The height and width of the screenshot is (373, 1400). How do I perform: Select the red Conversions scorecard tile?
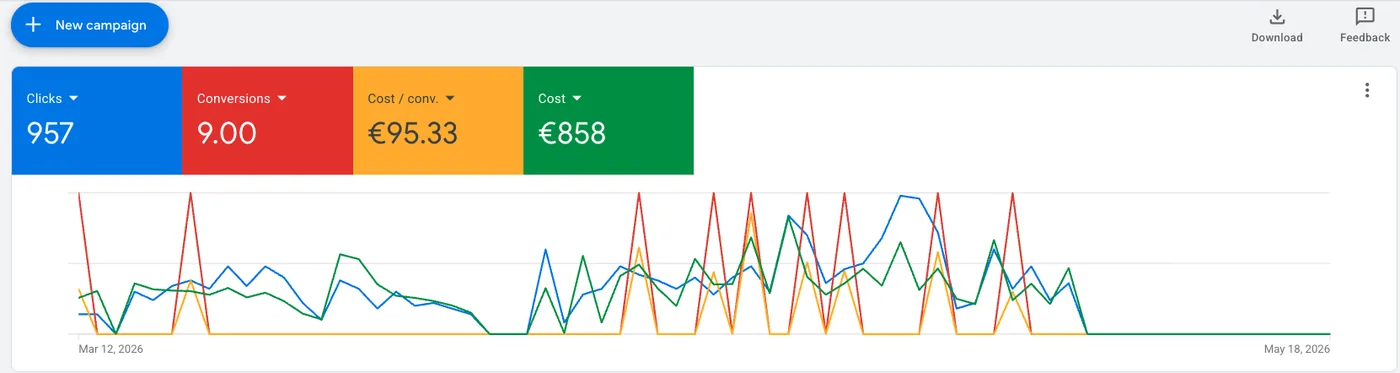point(267,120)
